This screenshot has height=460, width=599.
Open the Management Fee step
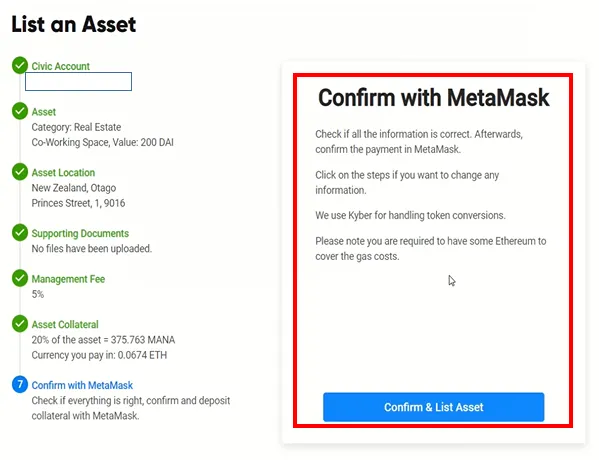pyautogui.click(x=68, y=279)
